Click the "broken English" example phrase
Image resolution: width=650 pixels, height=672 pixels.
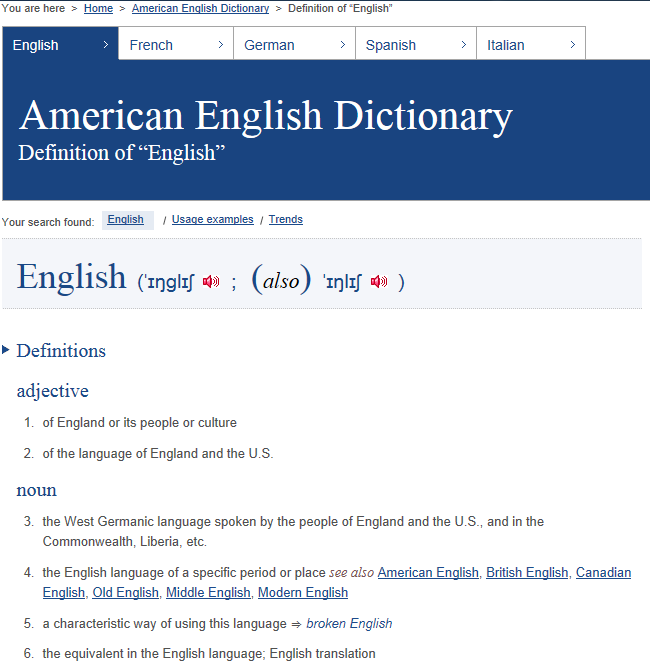point(349,624)
